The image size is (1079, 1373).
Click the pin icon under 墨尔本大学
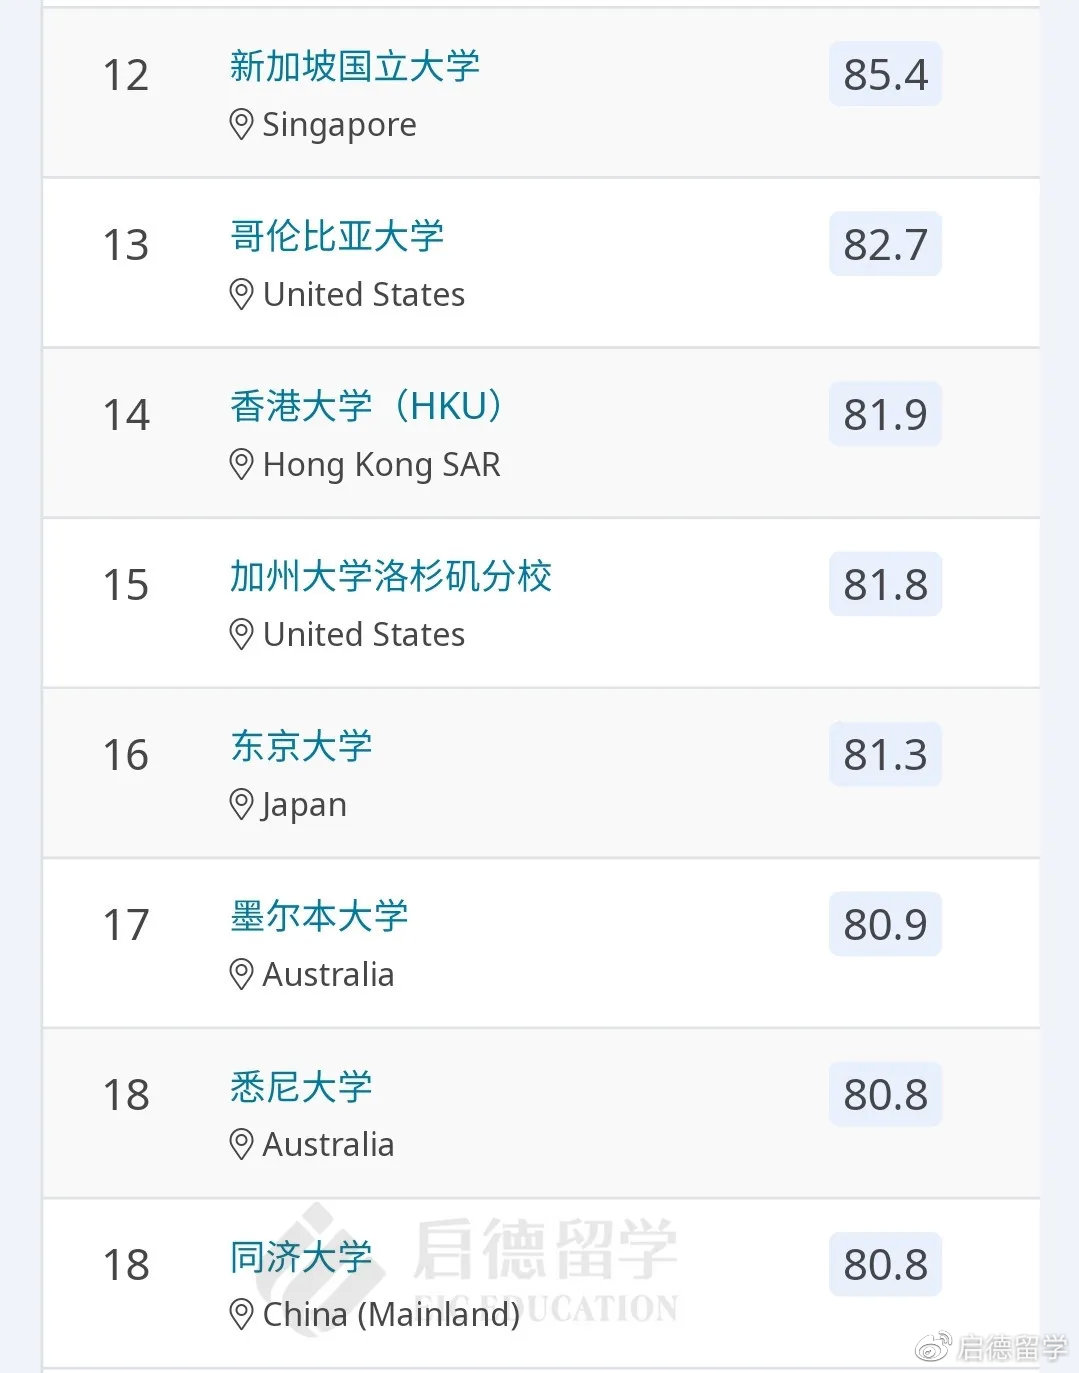point(241,975)
